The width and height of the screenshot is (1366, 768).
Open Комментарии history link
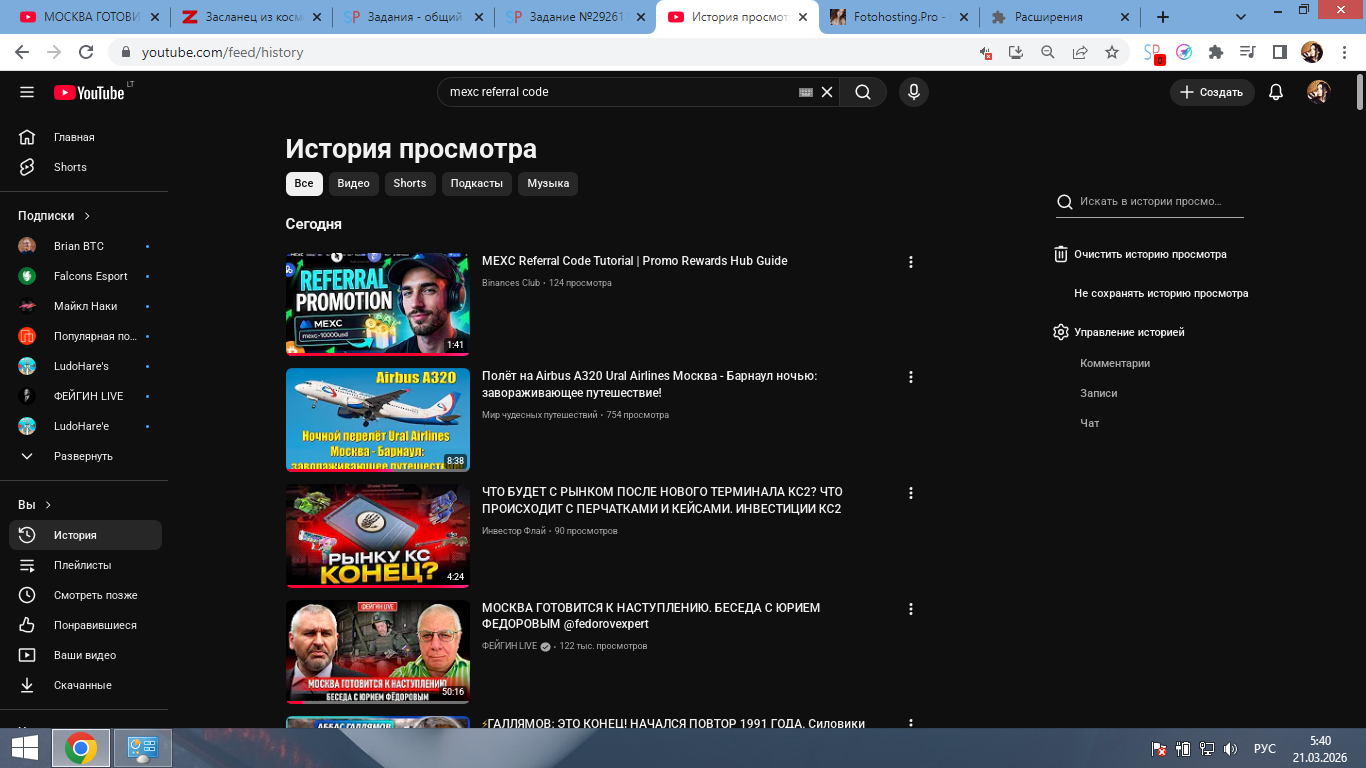click(1115, 364)
